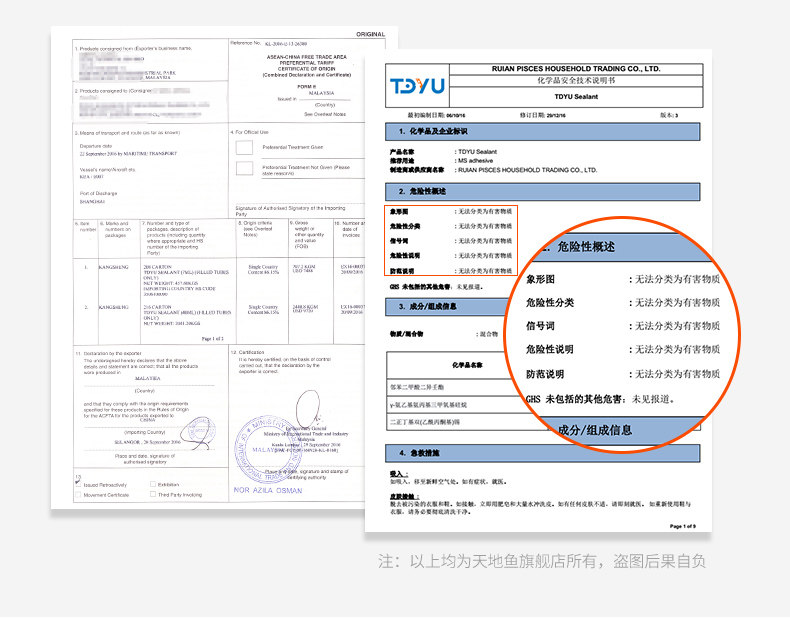Click the '化学品安全技术说明书' subtitle

576,81
